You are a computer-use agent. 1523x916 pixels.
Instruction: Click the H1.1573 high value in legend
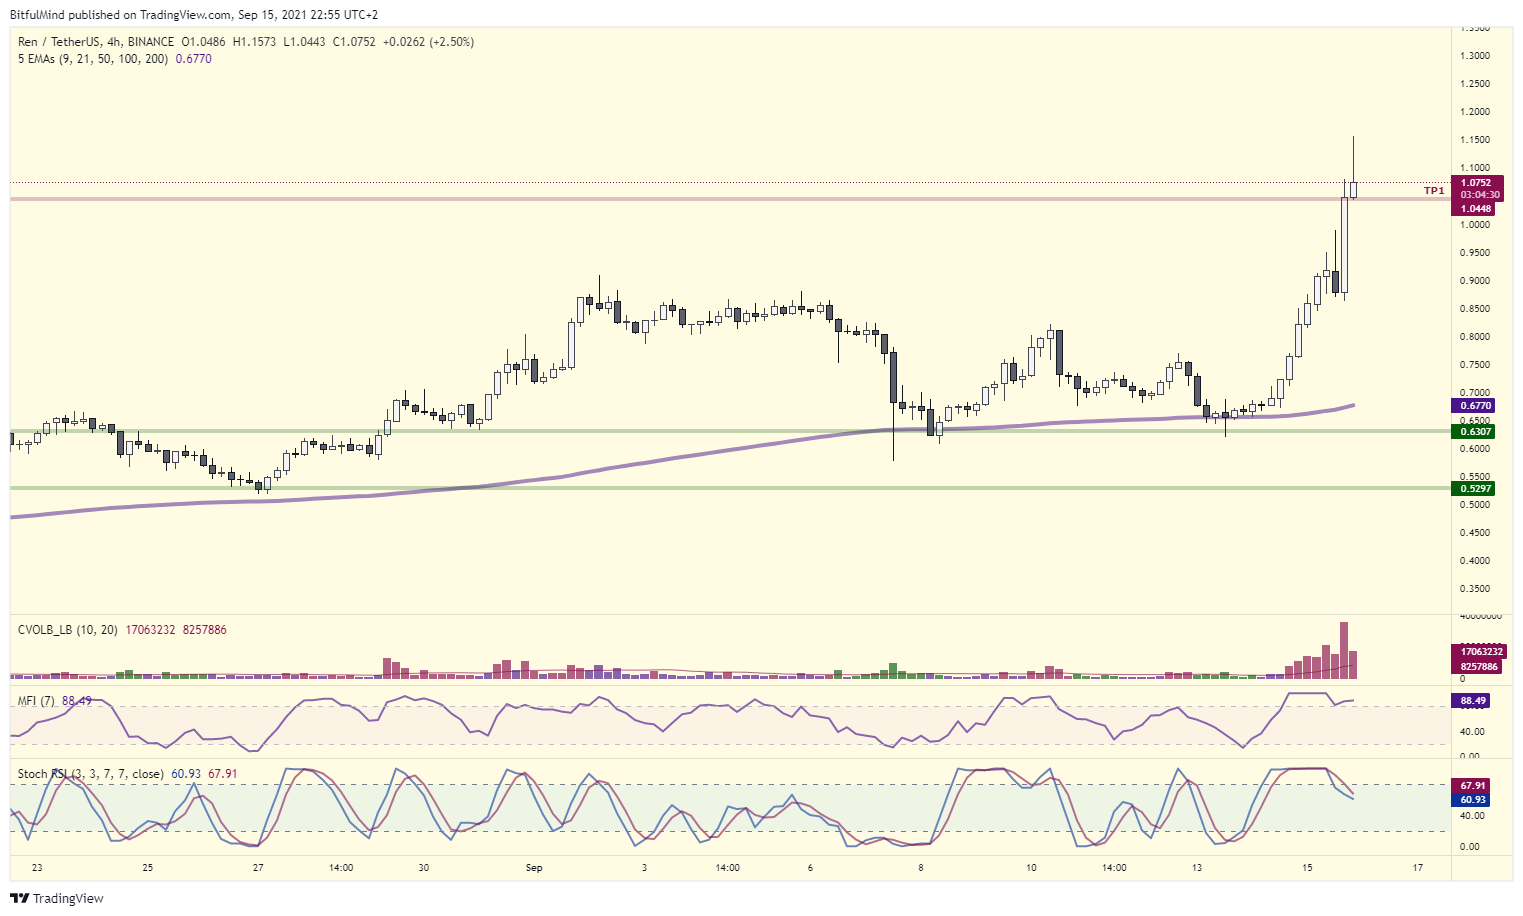point(254,42)
